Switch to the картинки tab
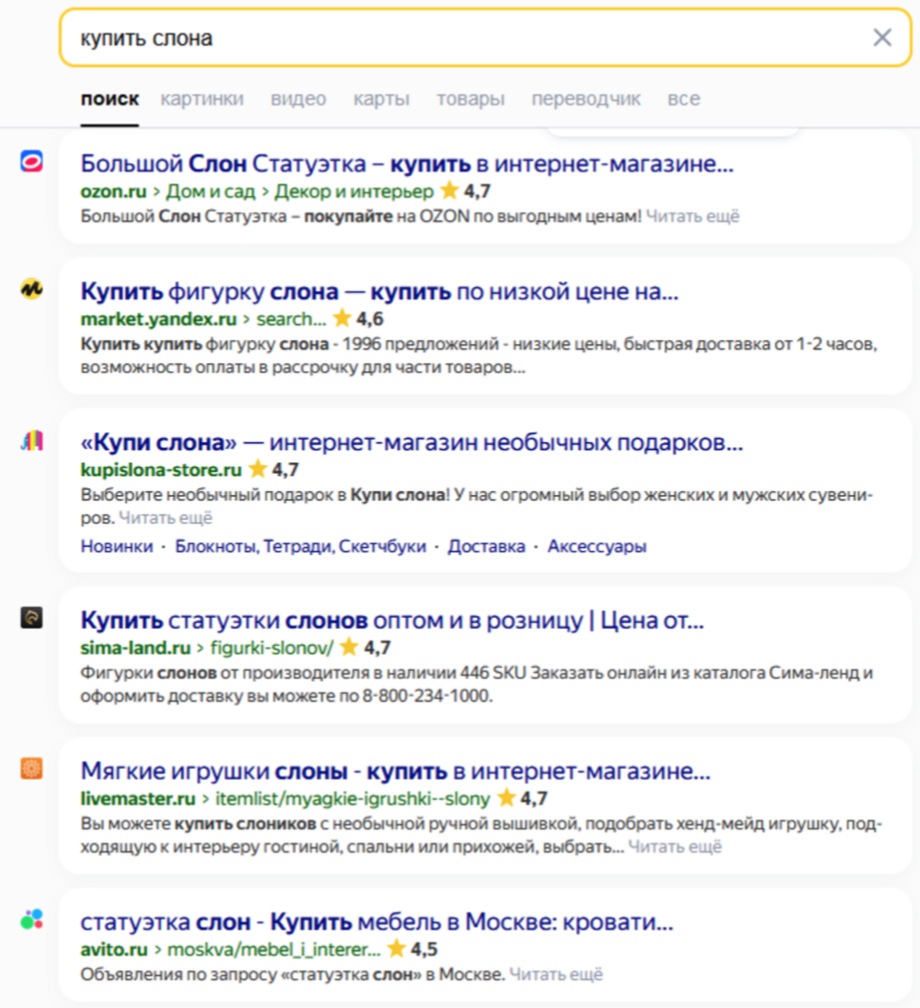920x1008 pixels. (202, 99)
